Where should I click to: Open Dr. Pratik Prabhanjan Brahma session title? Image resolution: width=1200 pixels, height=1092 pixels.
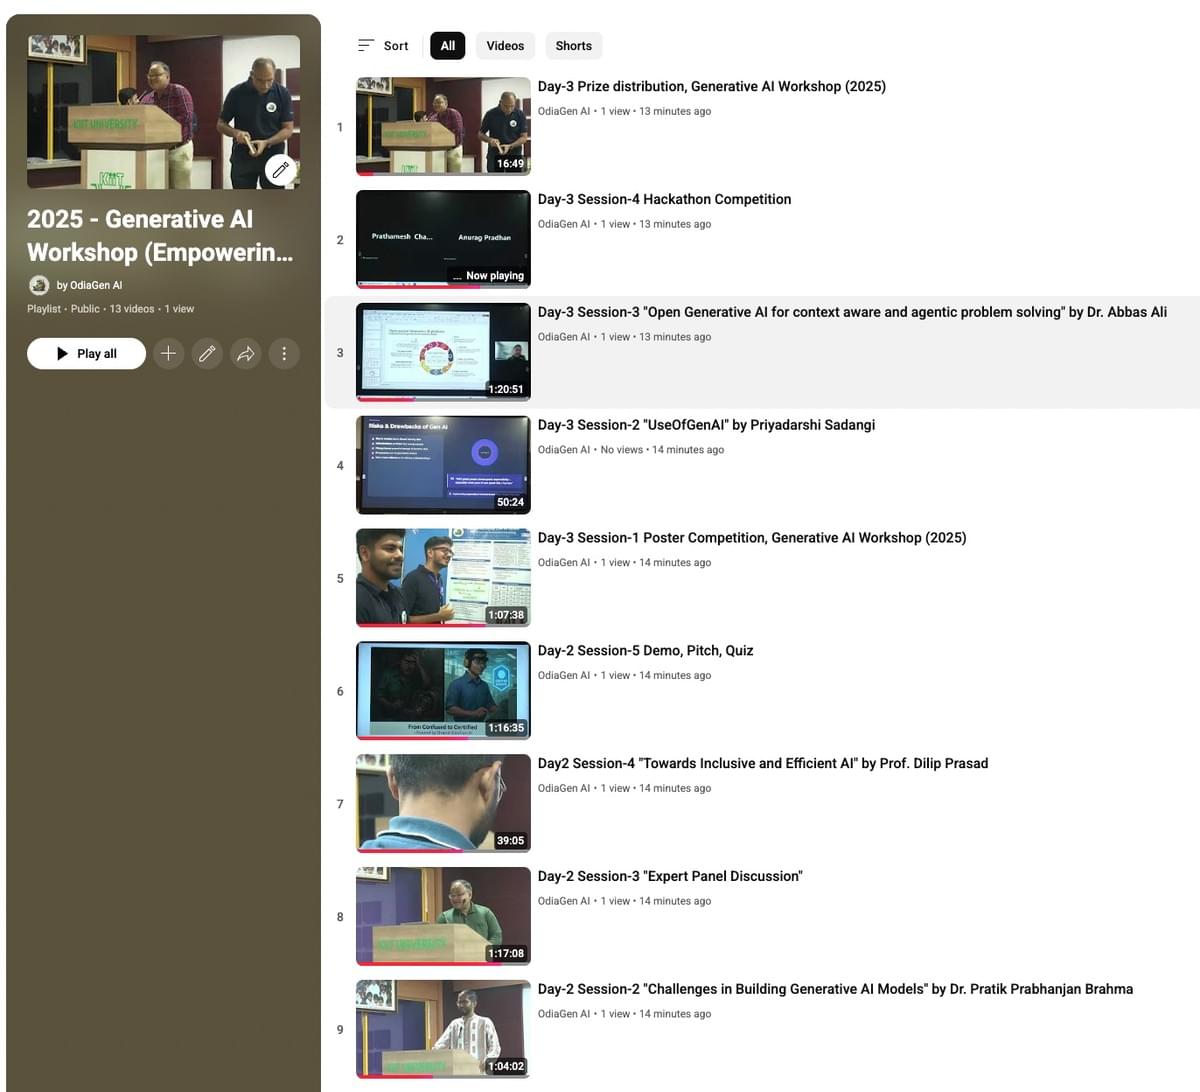[835, 989]
